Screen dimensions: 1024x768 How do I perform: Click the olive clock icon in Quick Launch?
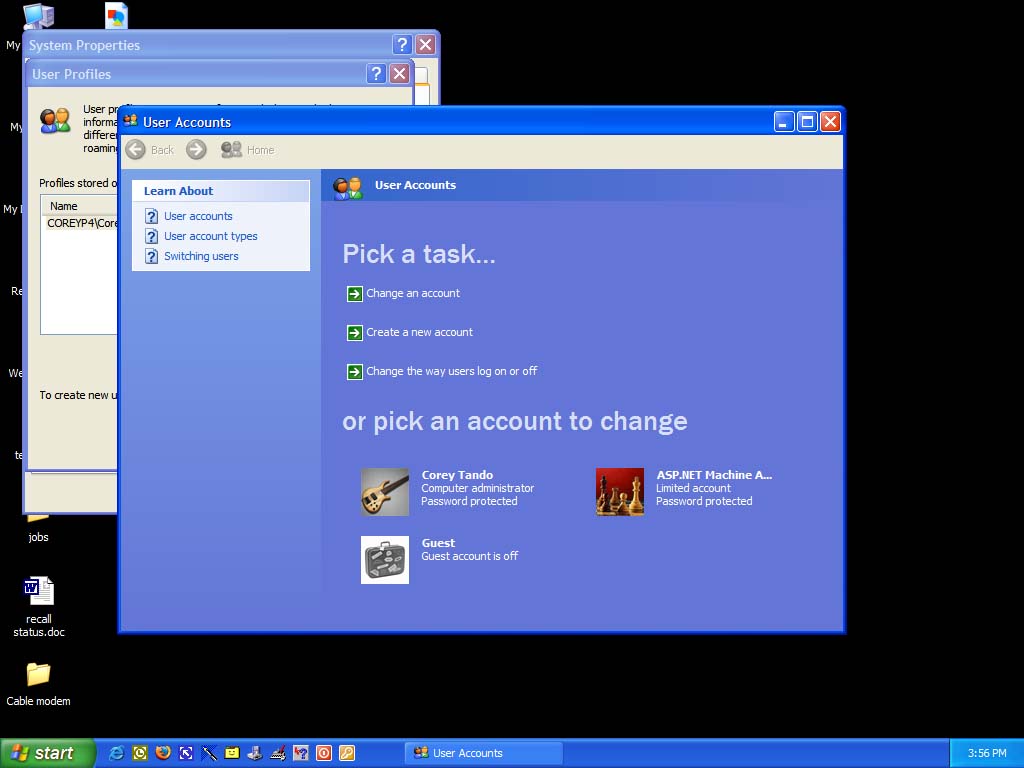click(x=140, y=753)
